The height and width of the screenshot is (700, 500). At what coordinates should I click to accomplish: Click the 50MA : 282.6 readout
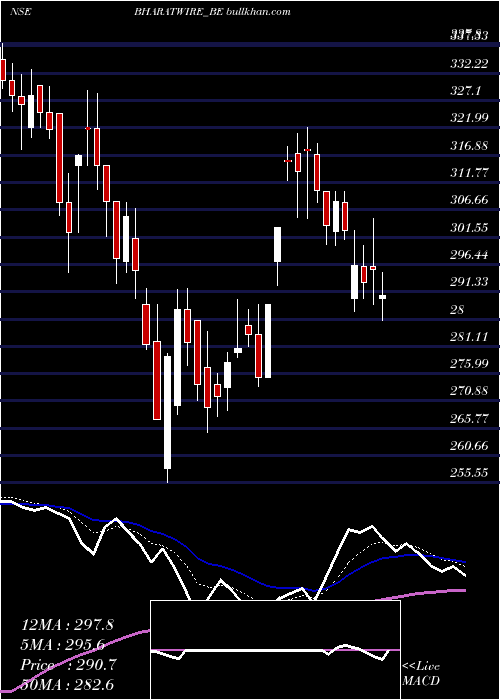[x=66, y=684]
